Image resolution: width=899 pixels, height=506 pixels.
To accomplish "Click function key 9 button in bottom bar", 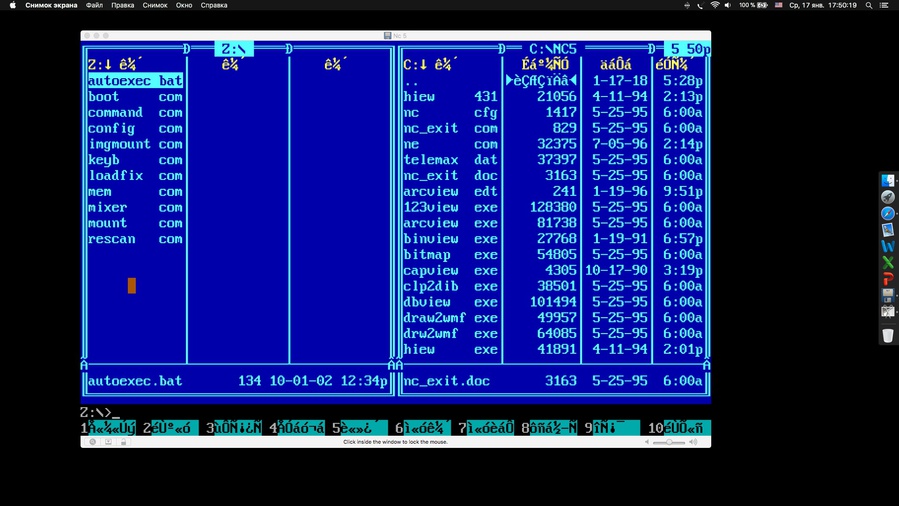I will click(x=612, y=427).
